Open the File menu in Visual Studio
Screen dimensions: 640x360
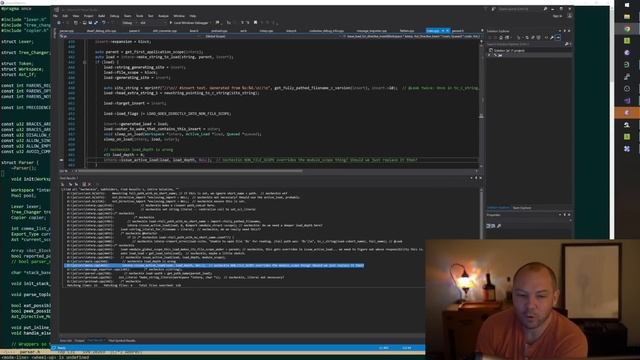[x=56, y=16]
